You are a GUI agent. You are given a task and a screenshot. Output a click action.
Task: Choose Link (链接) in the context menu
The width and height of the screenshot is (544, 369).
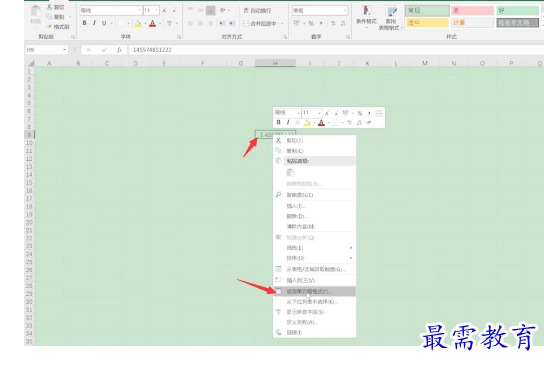coord(314,333)
